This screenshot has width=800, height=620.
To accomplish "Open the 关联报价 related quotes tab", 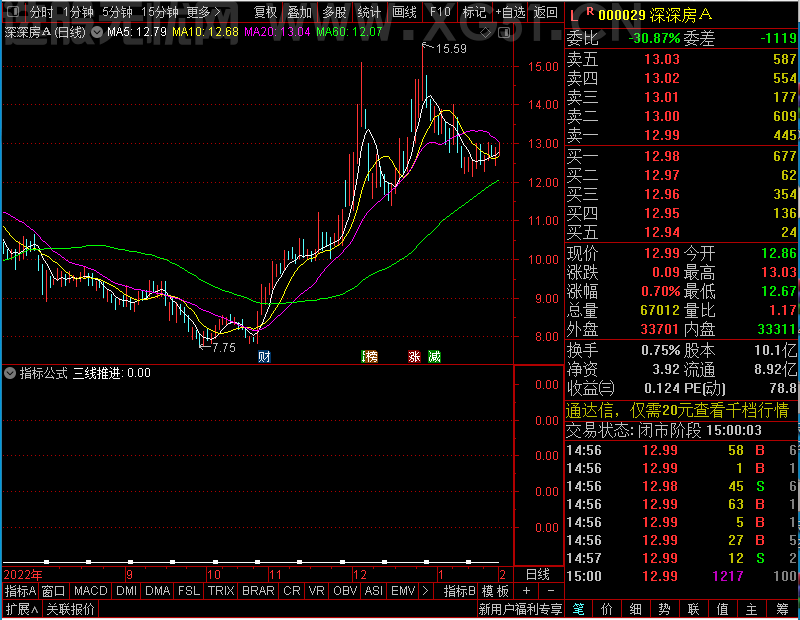I will pyautogui.click(x=70, y=609).
